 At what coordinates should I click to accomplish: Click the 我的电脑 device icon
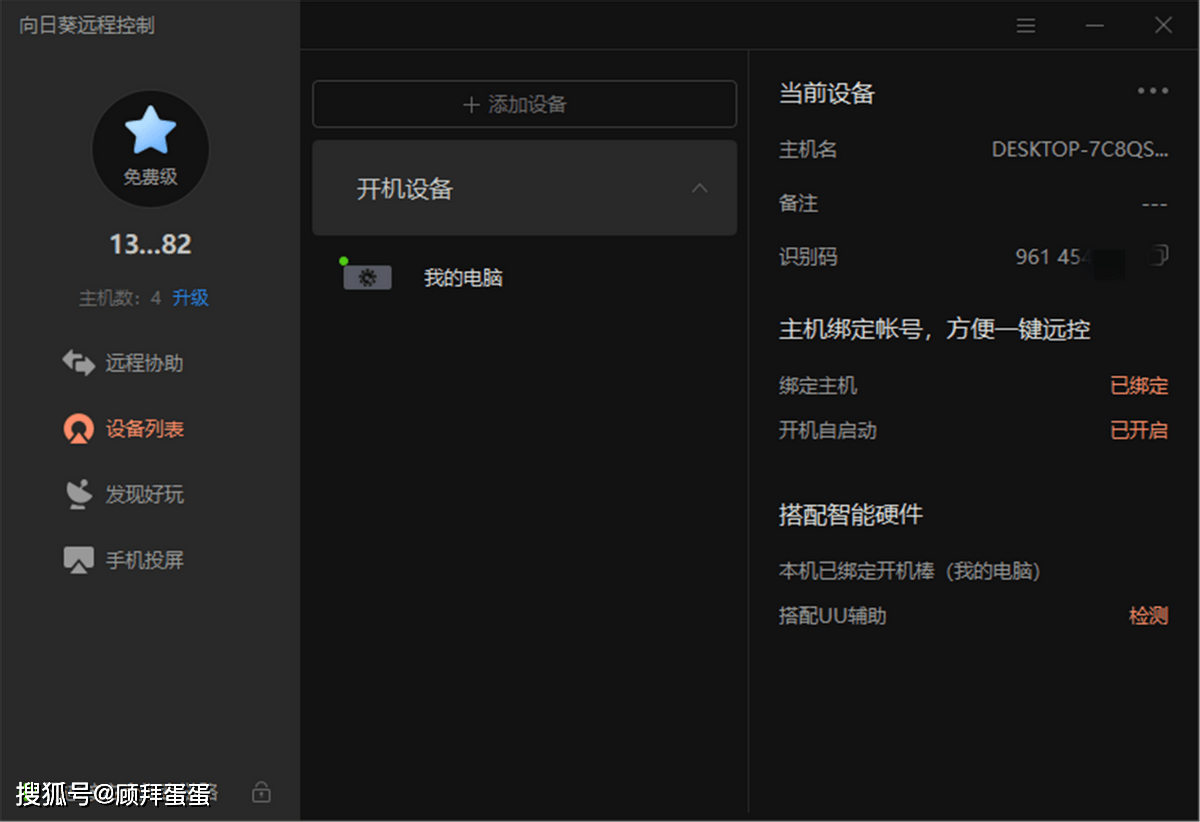click(367, 278)
